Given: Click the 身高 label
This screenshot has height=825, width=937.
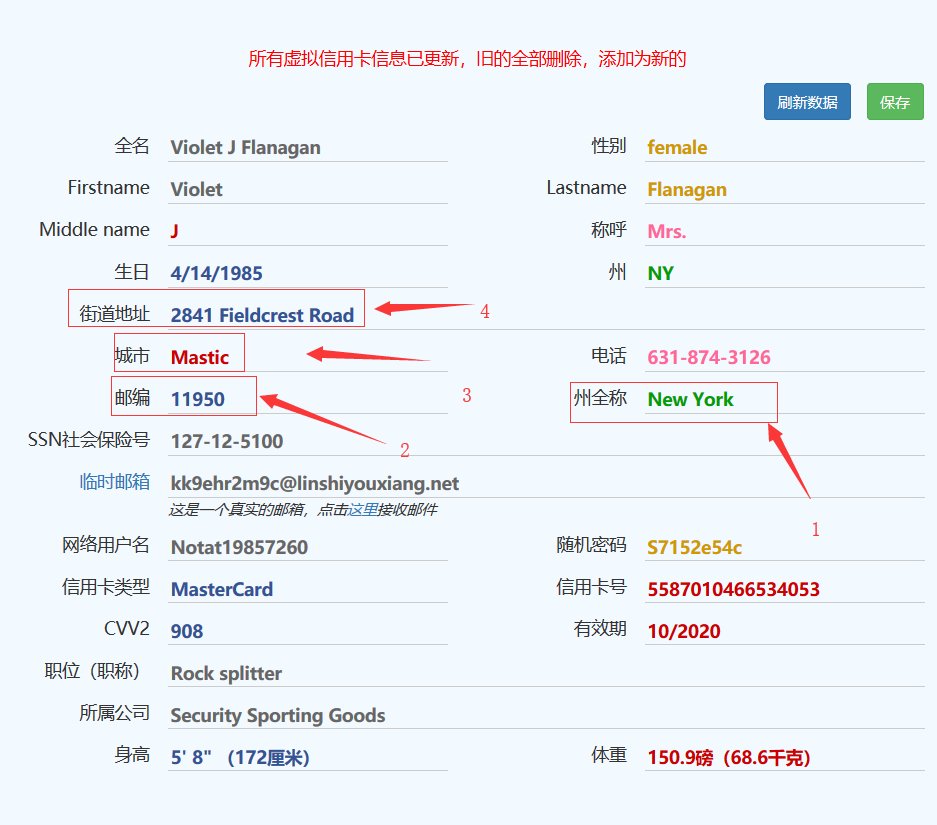Looking at the screenshot, I should pos(132,755).
